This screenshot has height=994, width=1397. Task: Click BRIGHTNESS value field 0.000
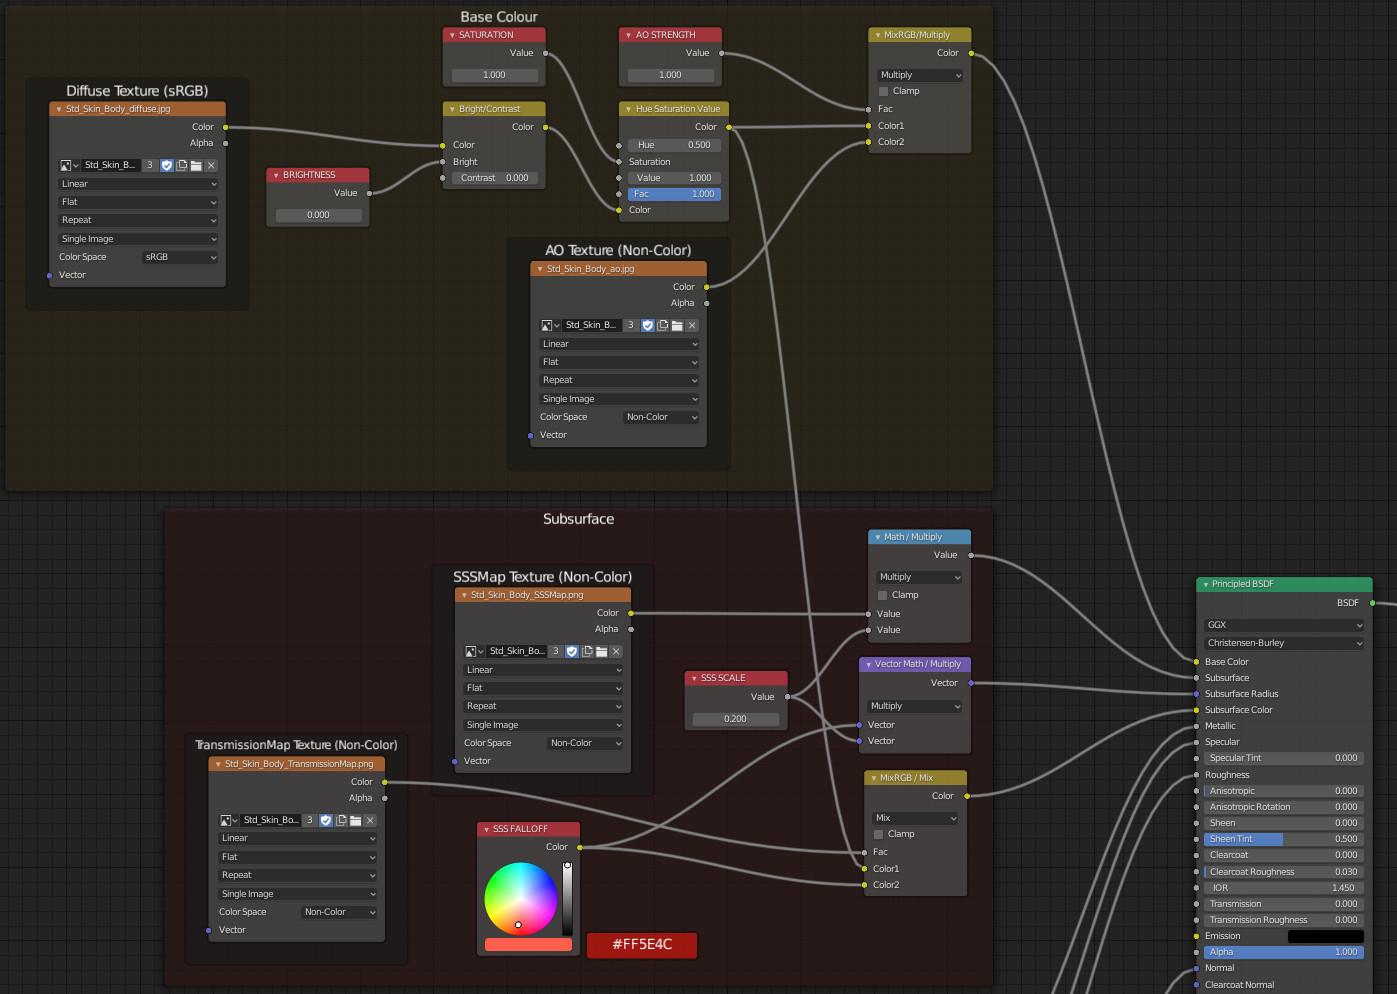[x=318, y=215]
